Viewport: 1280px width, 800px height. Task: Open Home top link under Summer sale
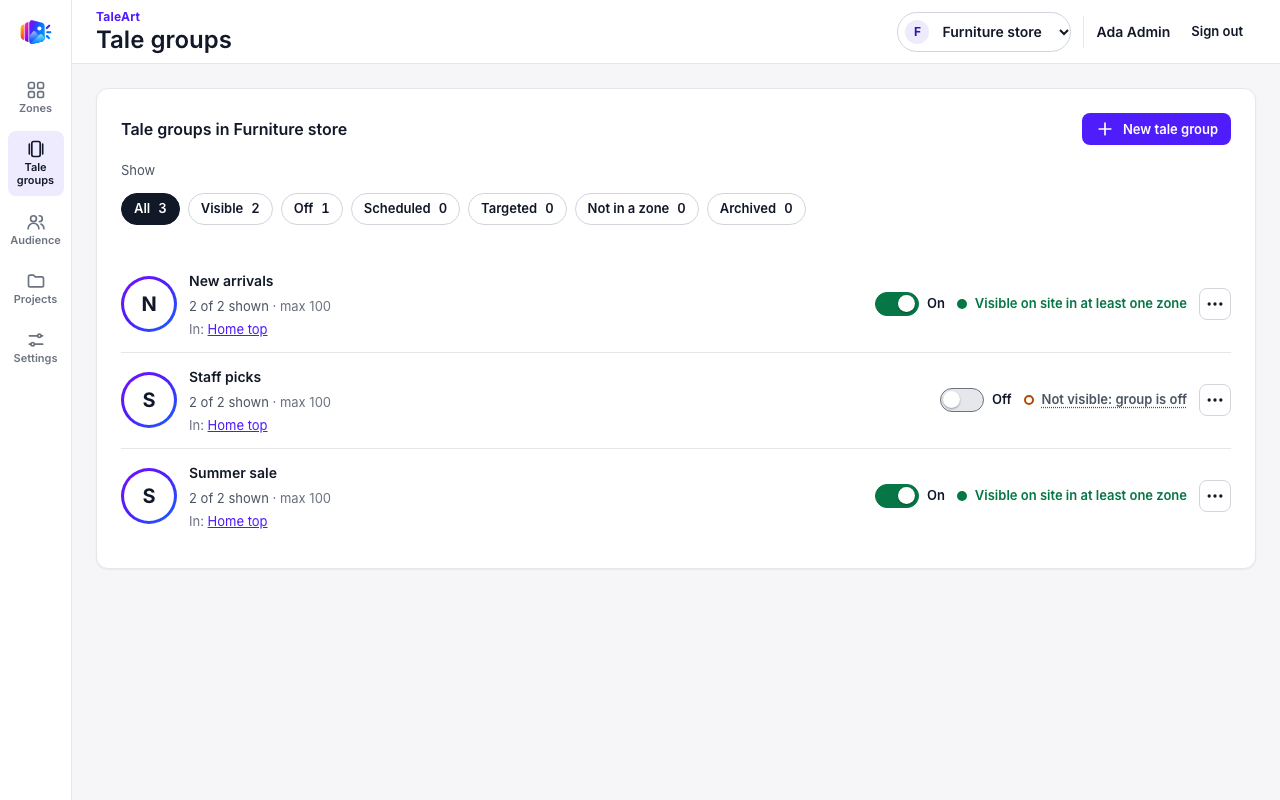click(x=237, y=521)
